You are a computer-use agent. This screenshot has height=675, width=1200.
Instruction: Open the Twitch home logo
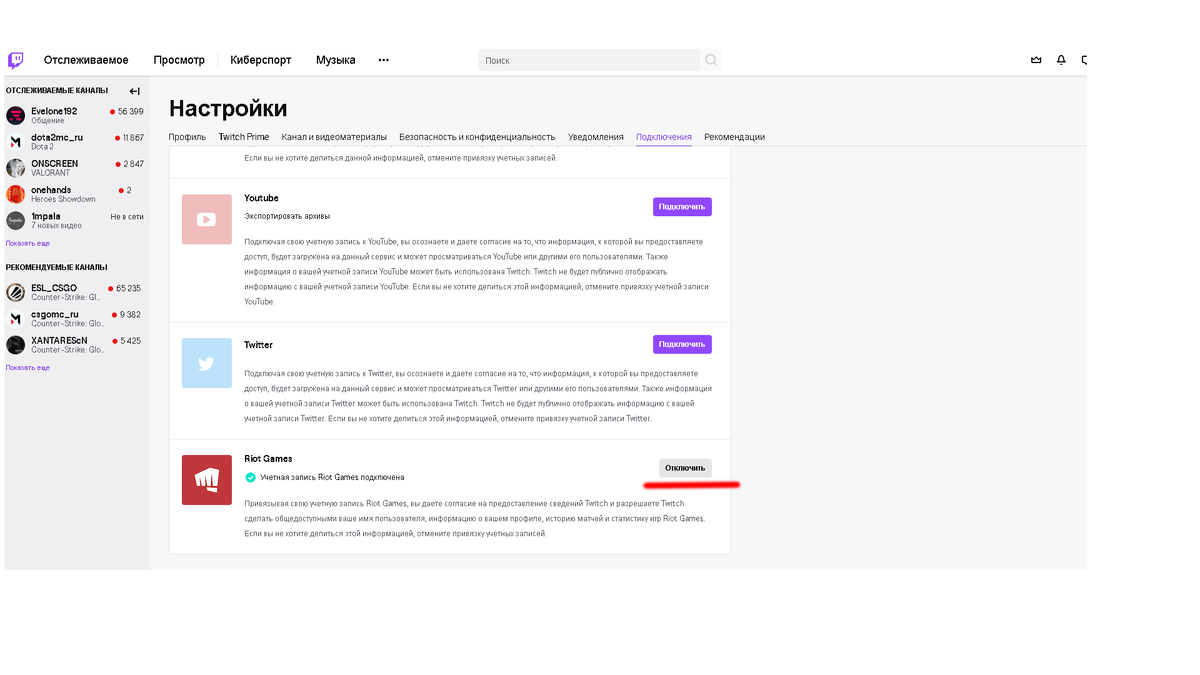tap(16, 60)
